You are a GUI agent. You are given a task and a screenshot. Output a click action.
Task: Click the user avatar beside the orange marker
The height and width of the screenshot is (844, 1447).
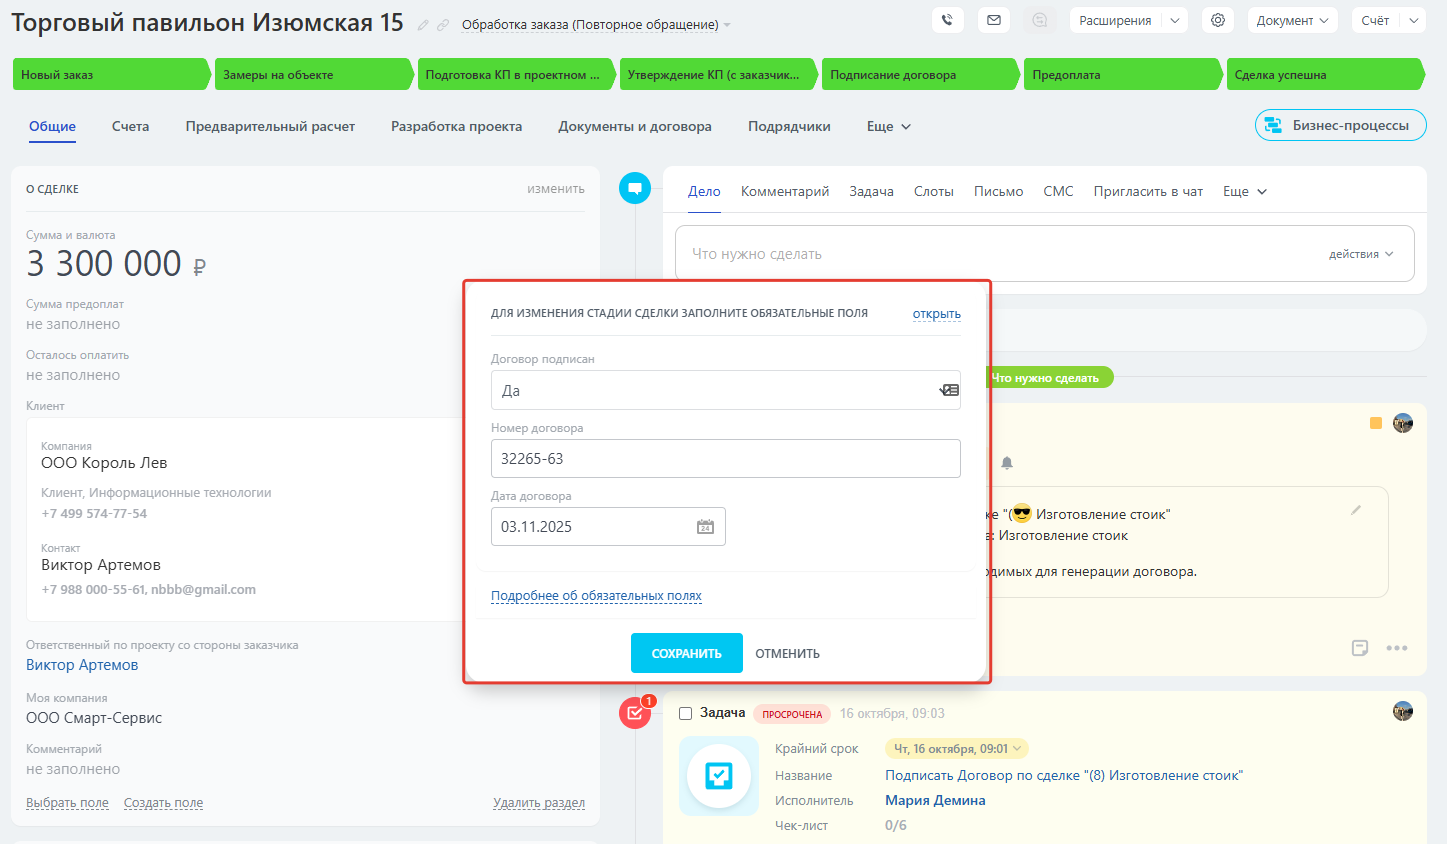coord(1403,423)
